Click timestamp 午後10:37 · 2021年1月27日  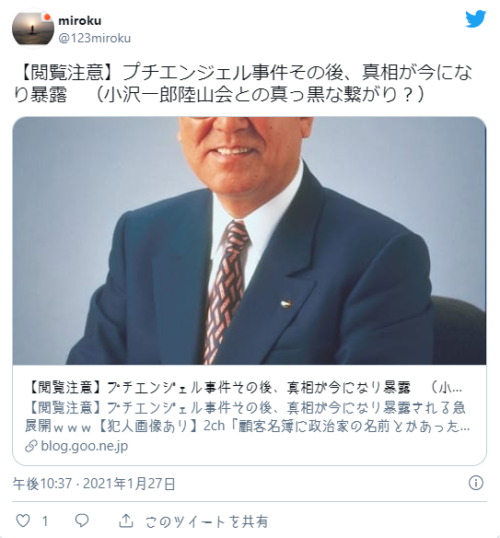94,484
